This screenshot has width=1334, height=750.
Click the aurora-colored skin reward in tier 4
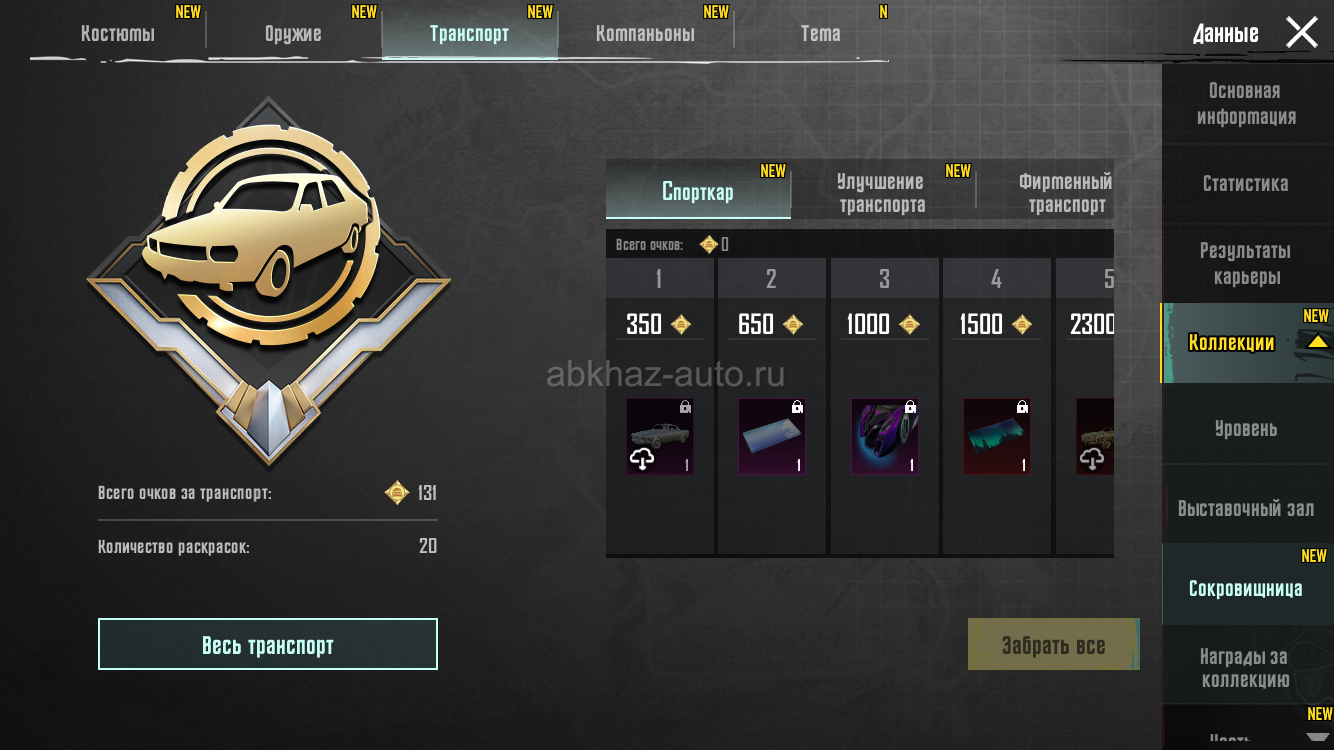pyautogui.click(x=997, y=436)
